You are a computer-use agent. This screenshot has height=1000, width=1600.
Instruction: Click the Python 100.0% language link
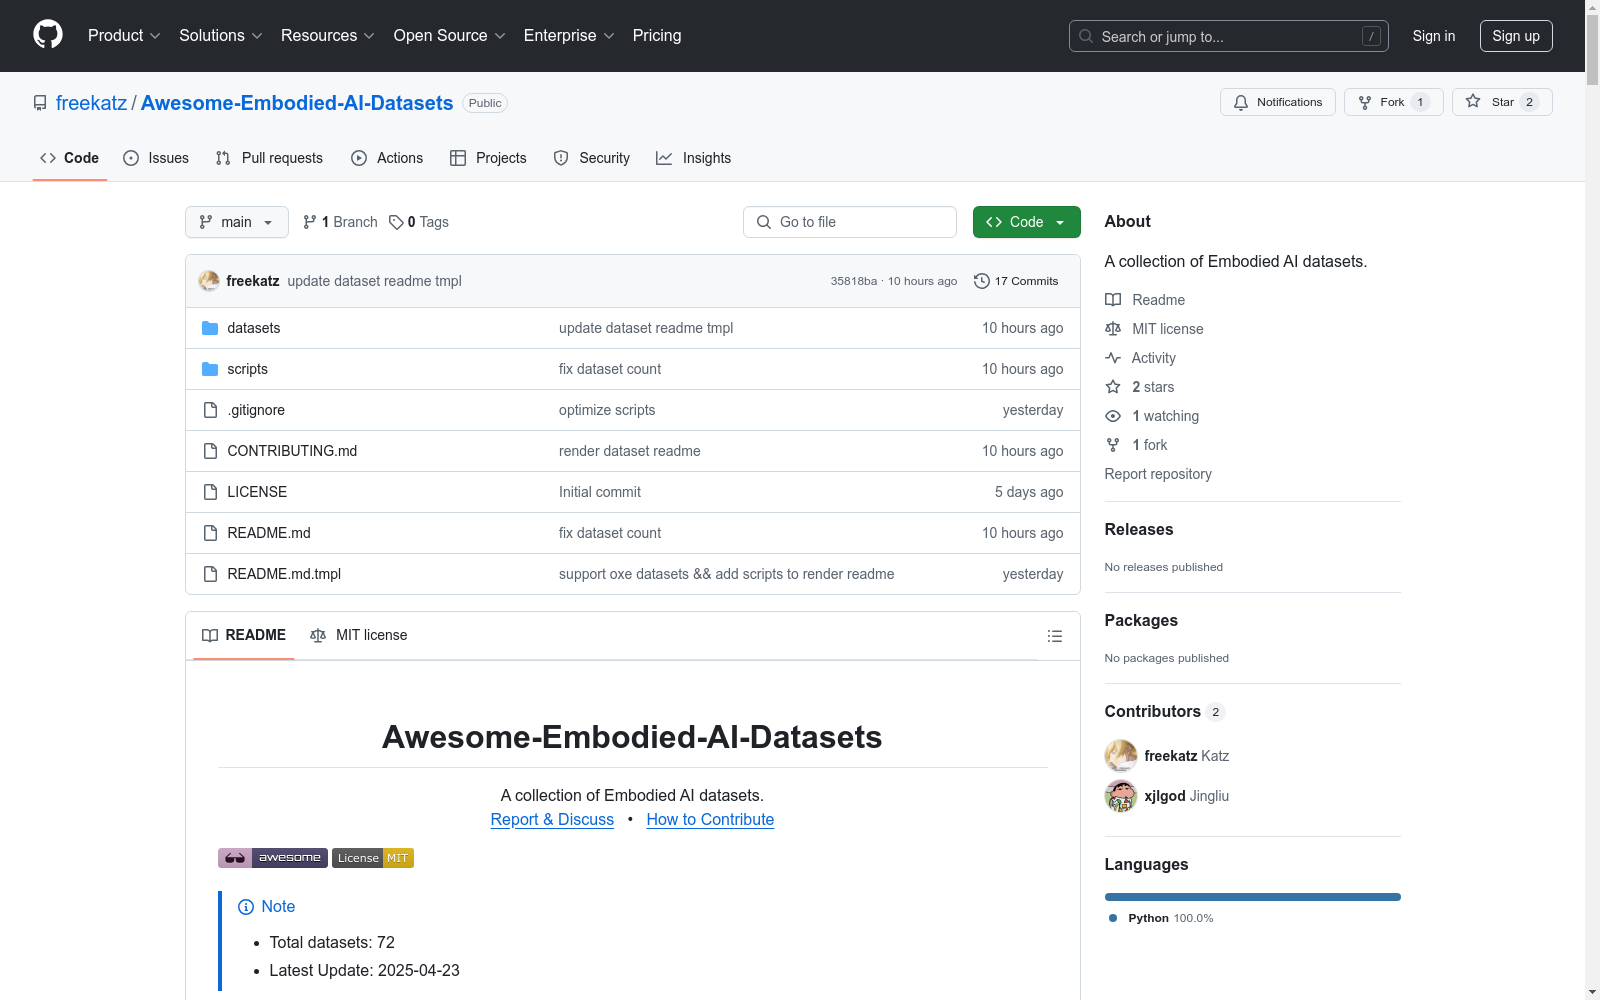click(x=1161, y=918)
